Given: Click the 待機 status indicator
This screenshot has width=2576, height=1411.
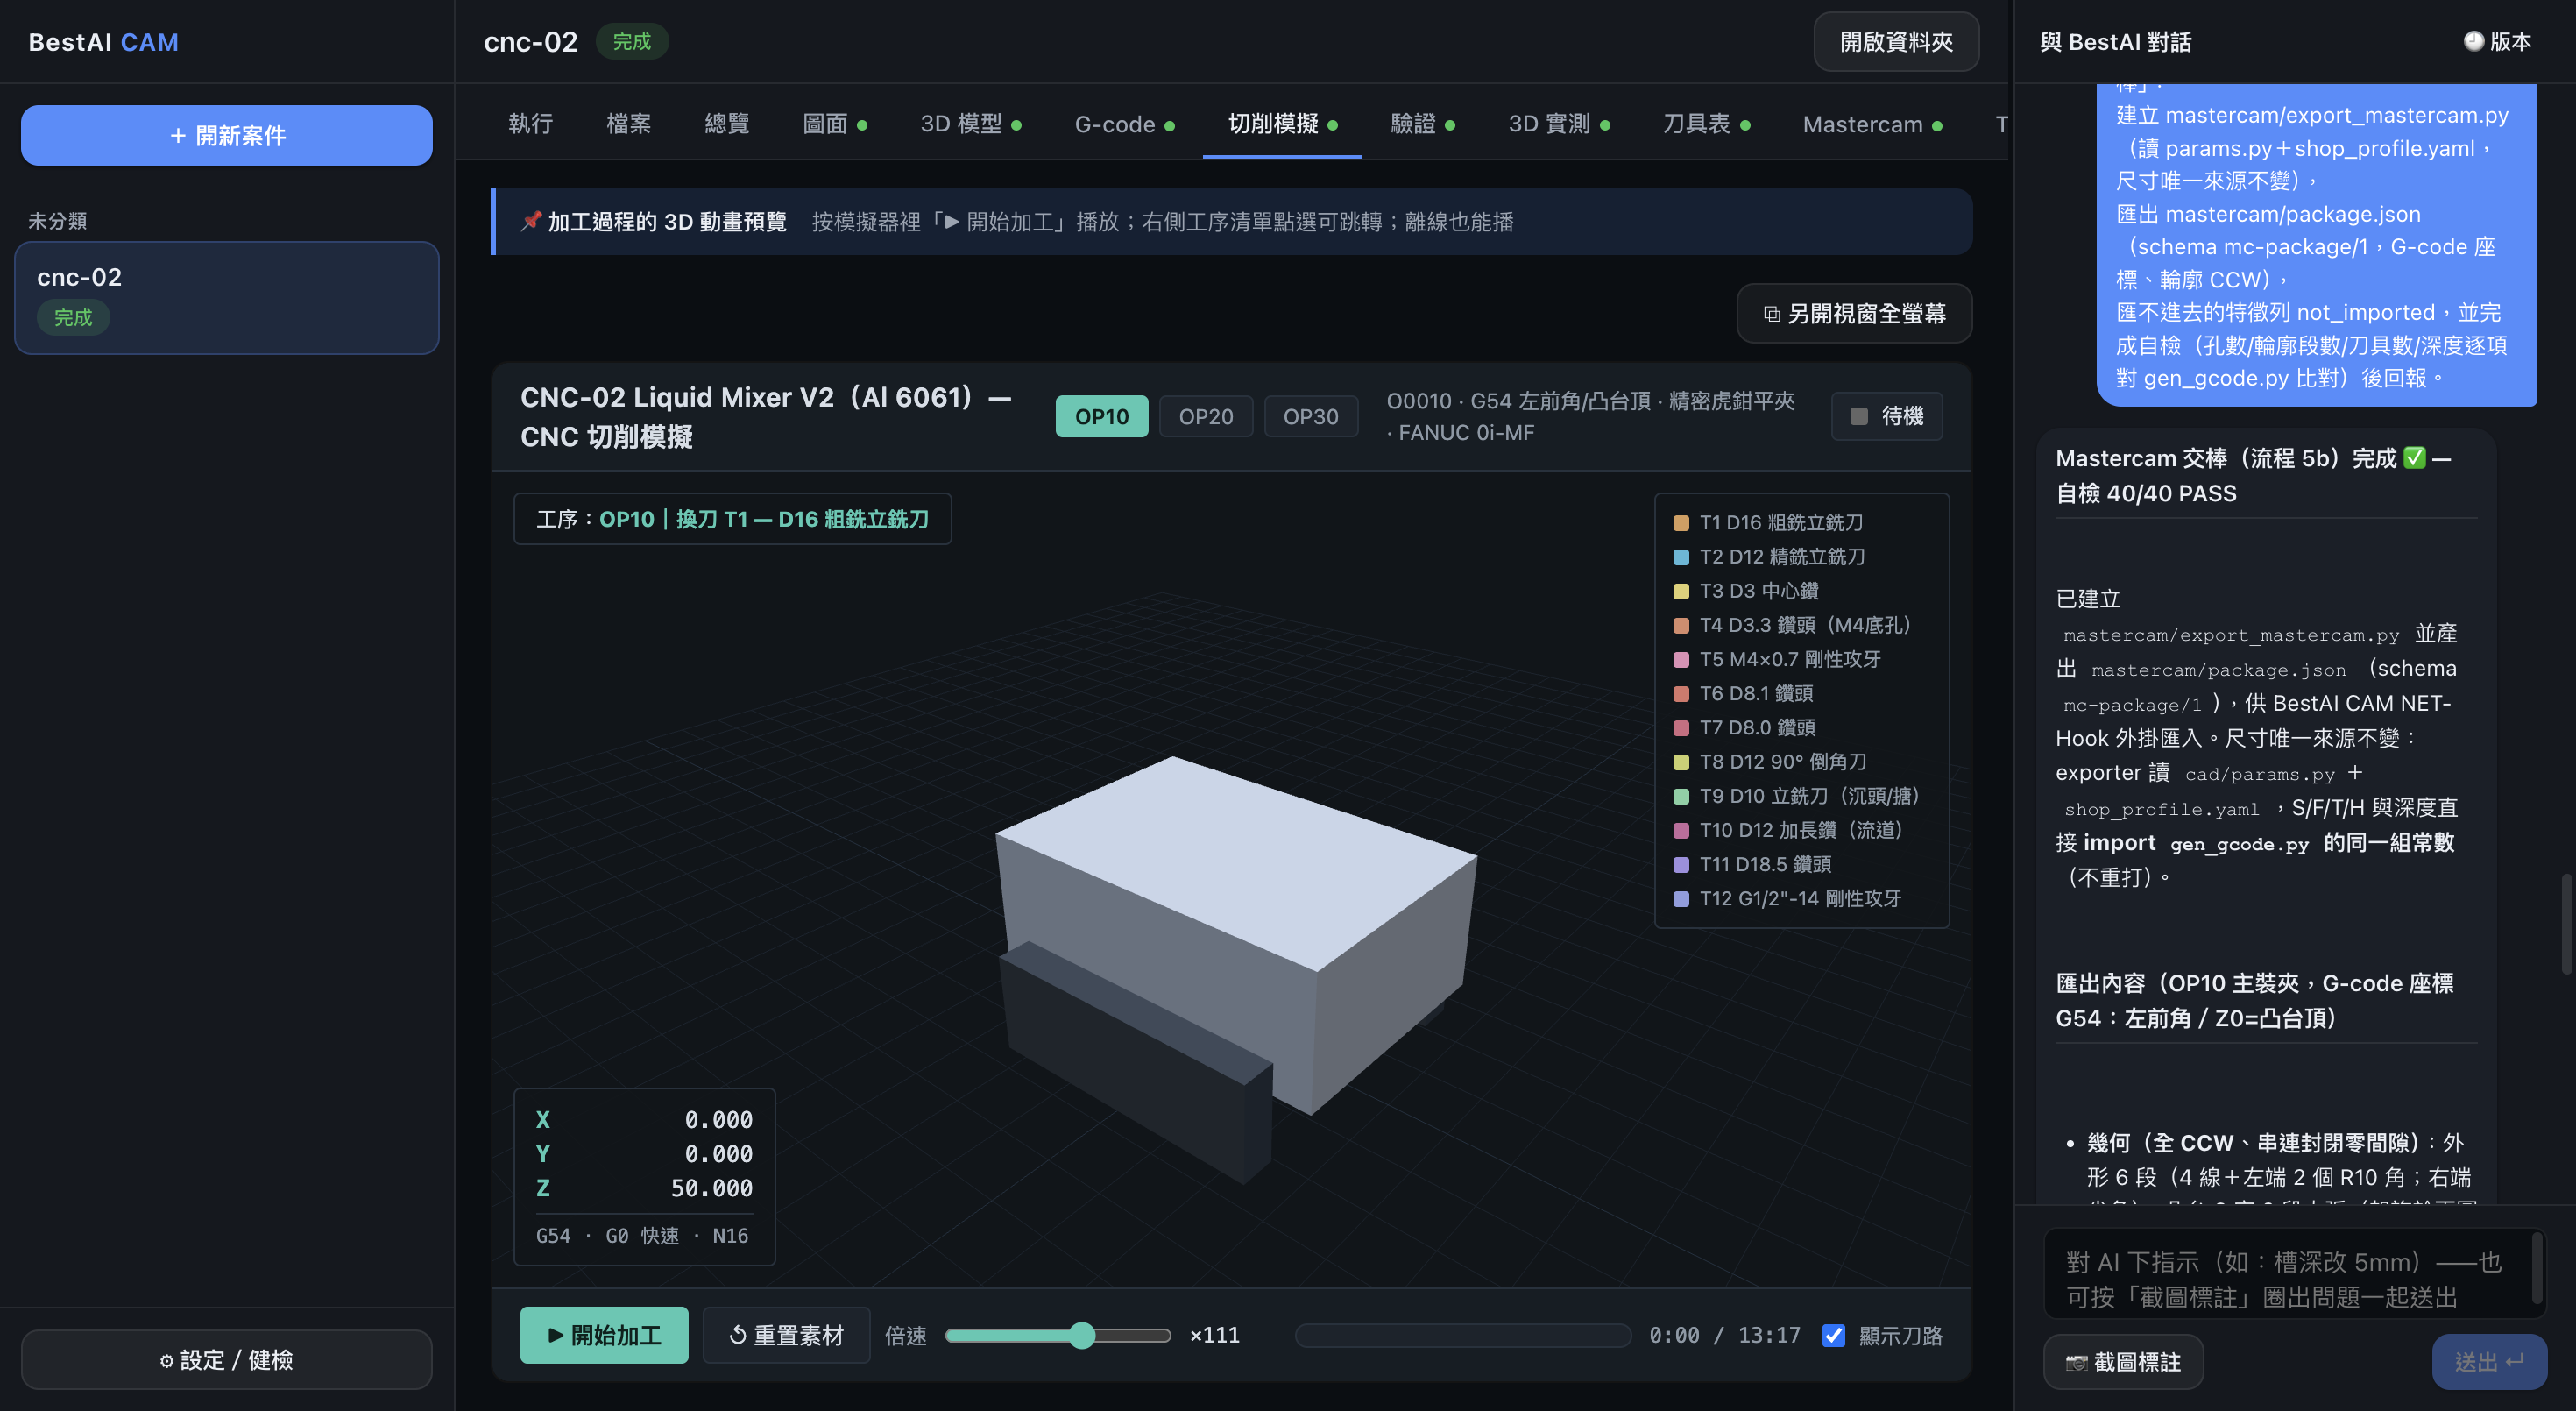Looking at the screenshot, I should pos(1886,416).
